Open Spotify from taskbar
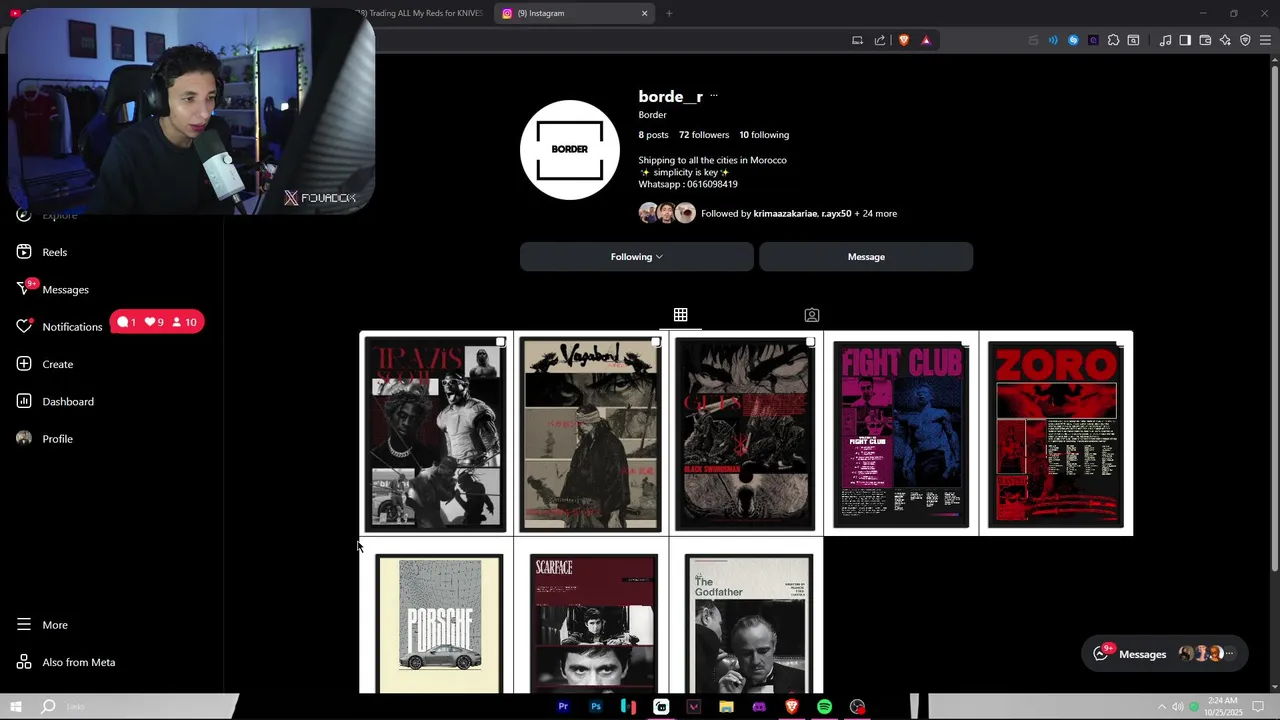This screenshot has width=1280, height=720. point(824,707)
